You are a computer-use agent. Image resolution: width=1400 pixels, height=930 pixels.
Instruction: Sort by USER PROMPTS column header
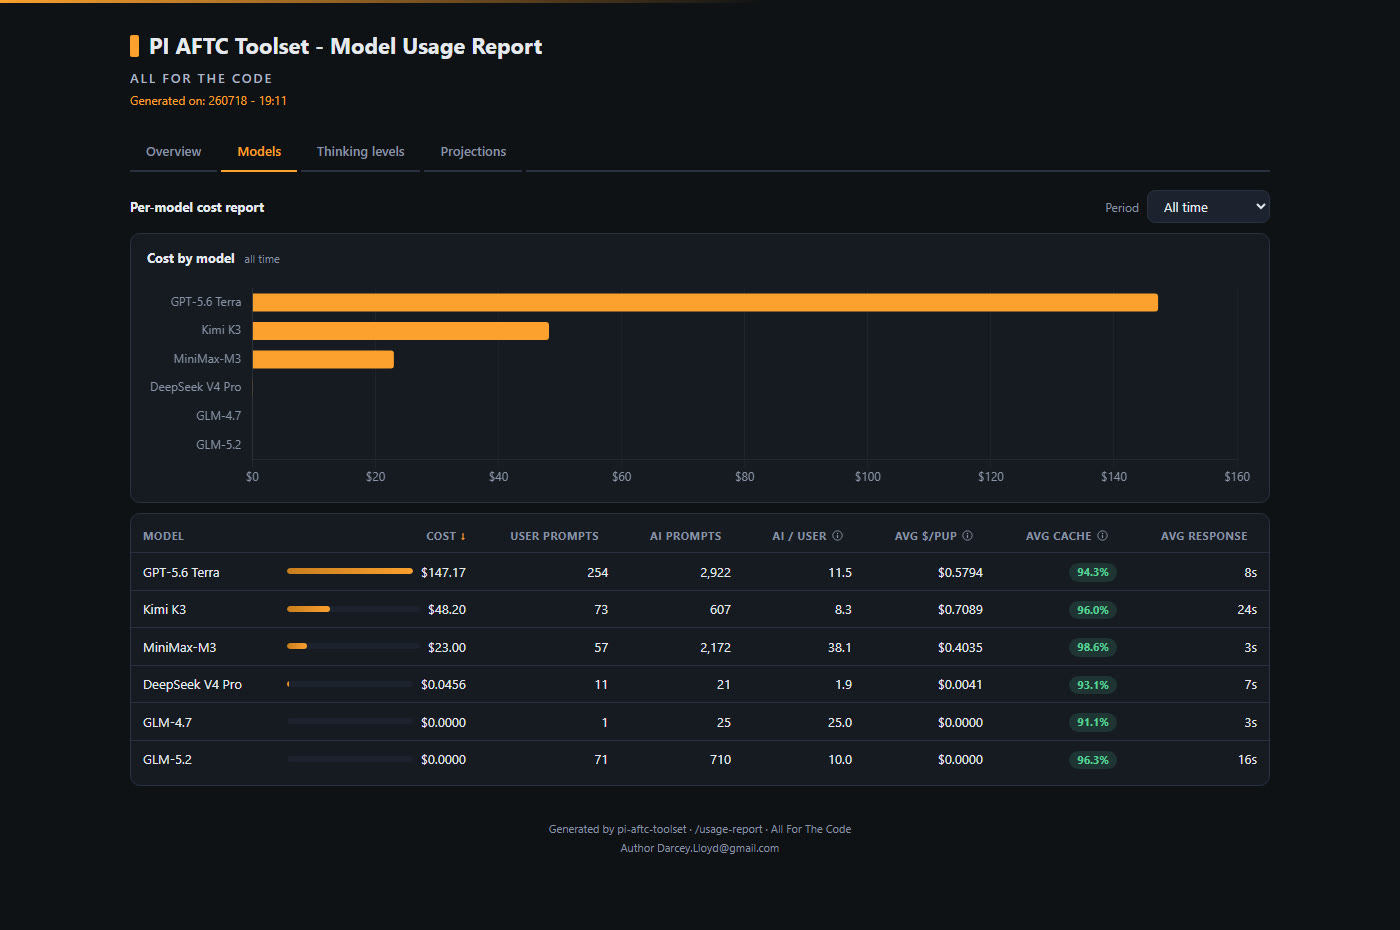554,536
